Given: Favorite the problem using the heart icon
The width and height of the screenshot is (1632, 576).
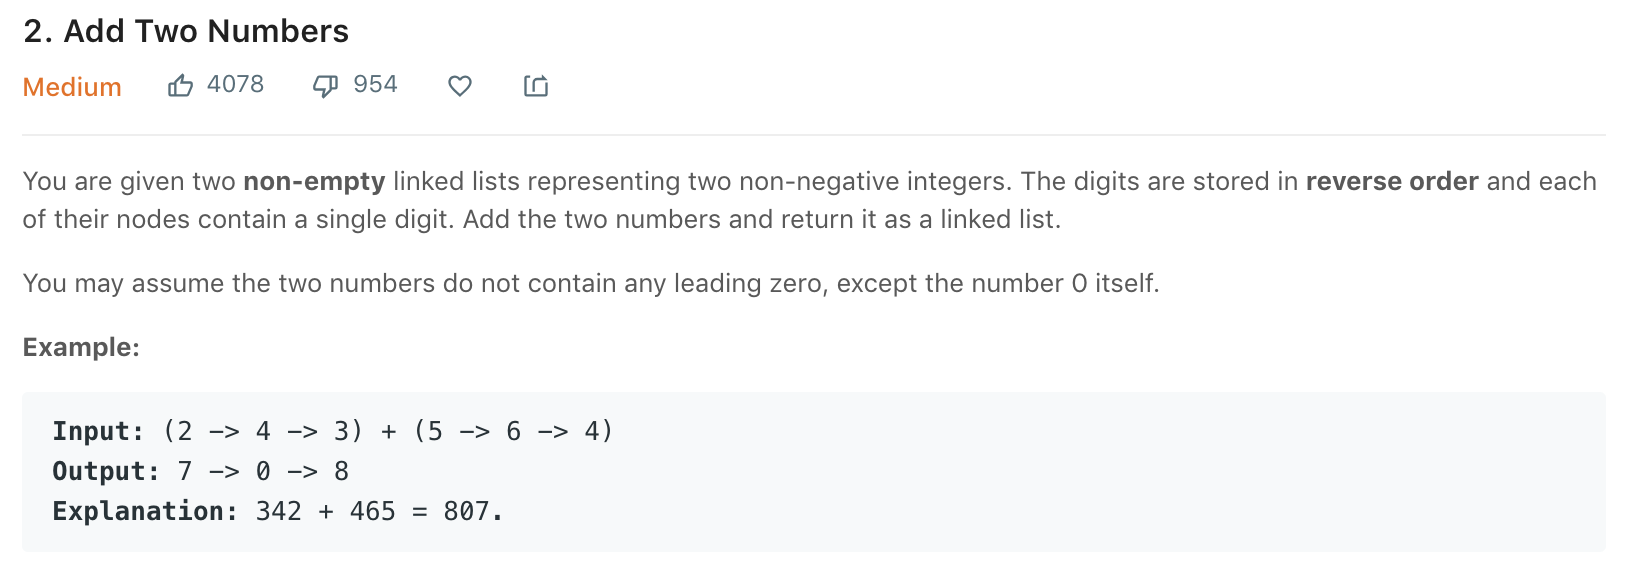Looking at the screenshot, I should pyautogui.click(x=459, y=86).
